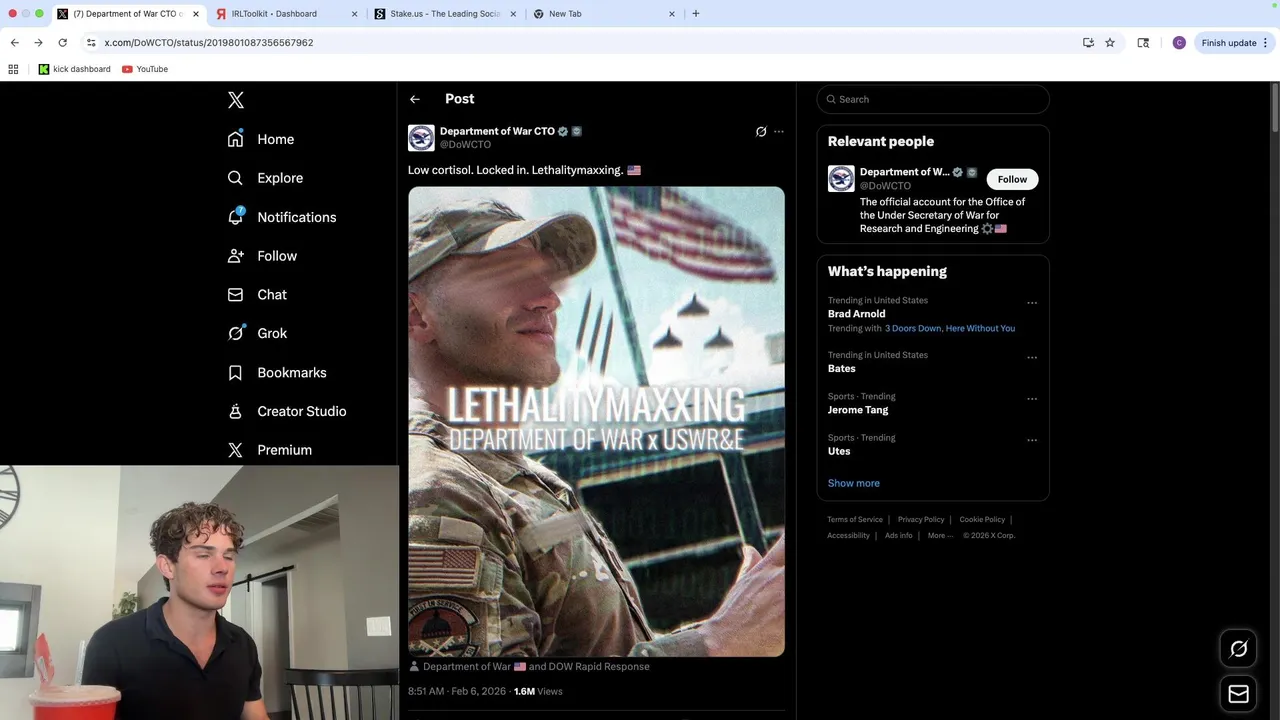
Task: Open Chat envelope in sidebar
Action: click(x=235, y=295)
